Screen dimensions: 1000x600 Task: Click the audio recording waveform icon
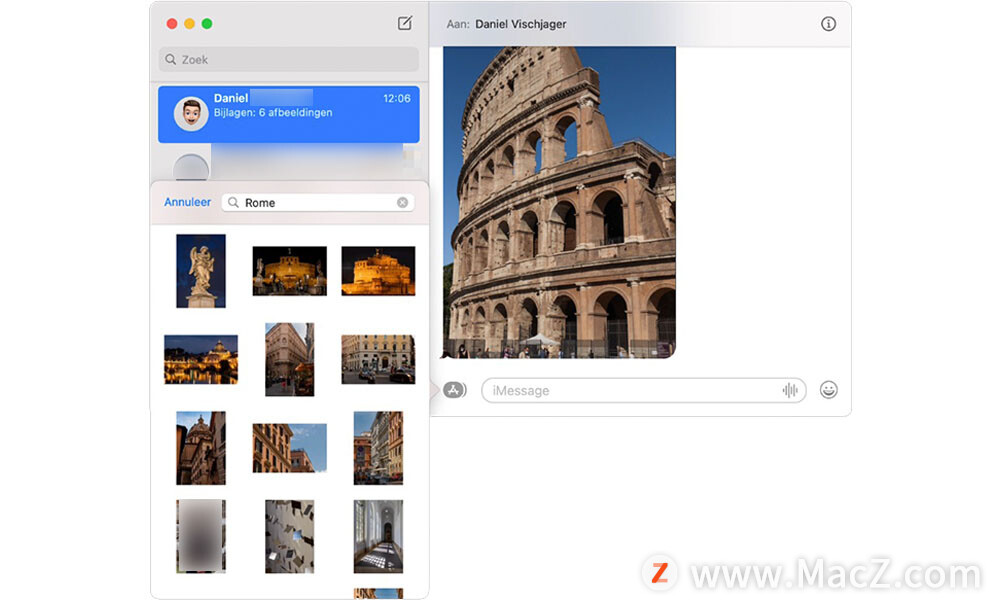(x=790, y=391)
